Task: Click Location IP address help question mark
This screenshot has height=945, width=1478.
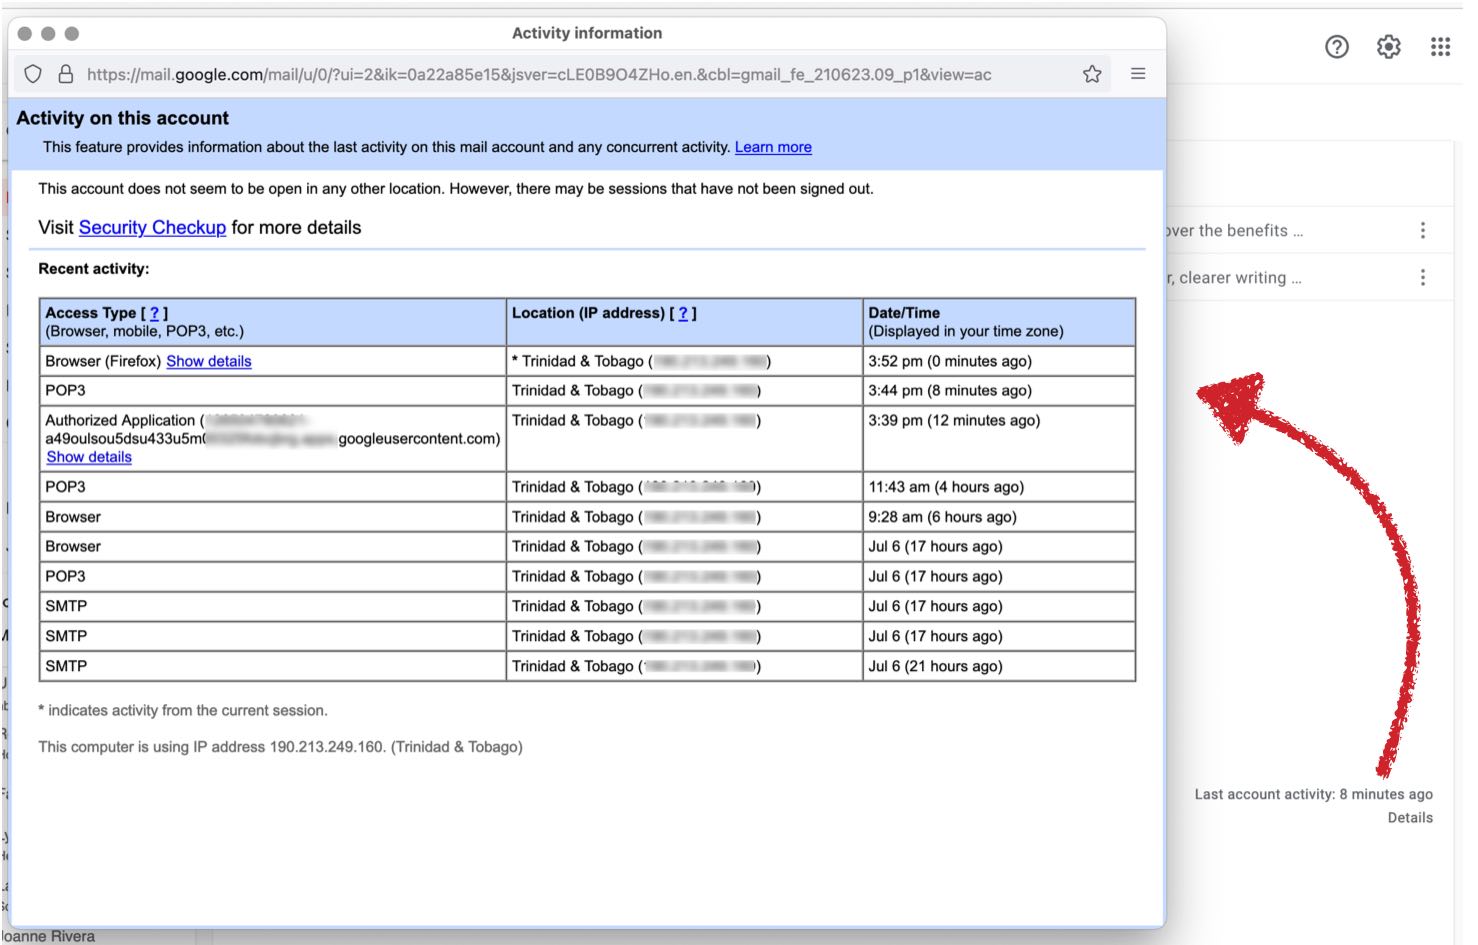Action: coord(683,313)
